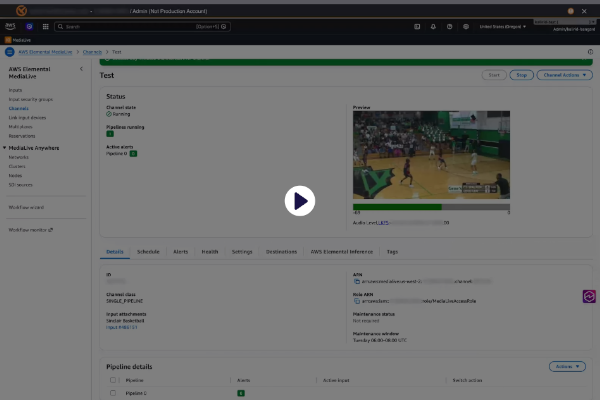Click the green audio level meter bar
This screenshot has height=400, width=600.
pos(397,207)
